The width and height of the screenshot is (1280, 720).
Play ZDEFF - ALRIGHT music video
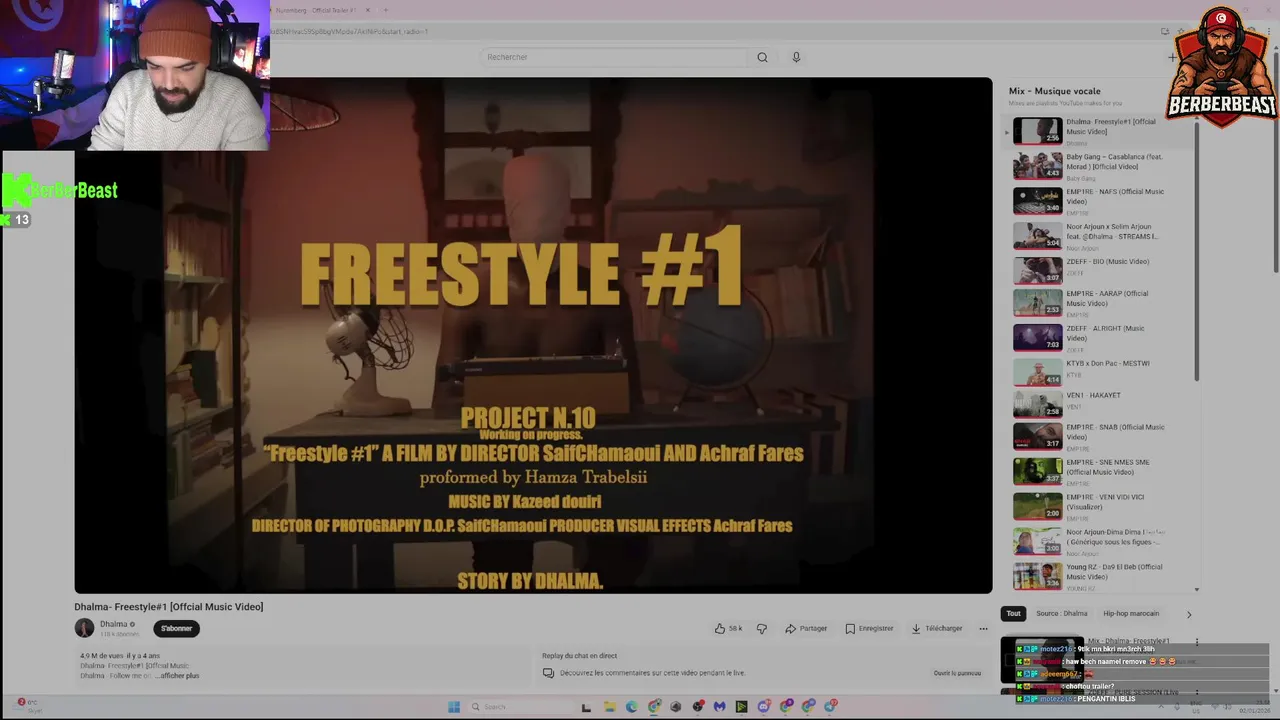1100,337
